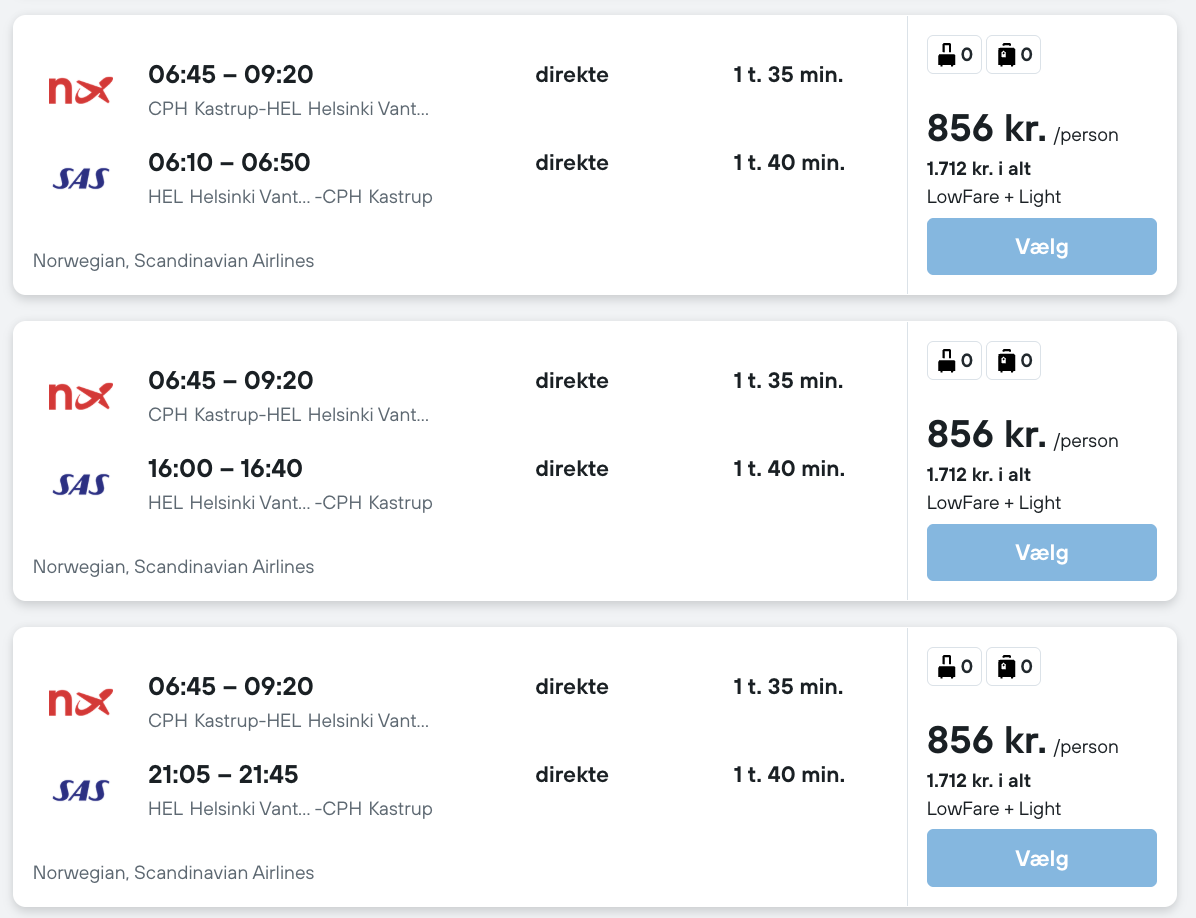Viewport: 1196px width, 918px height.
Task: Click first card's airline names footer text
Action: click(x=173, y=261)
